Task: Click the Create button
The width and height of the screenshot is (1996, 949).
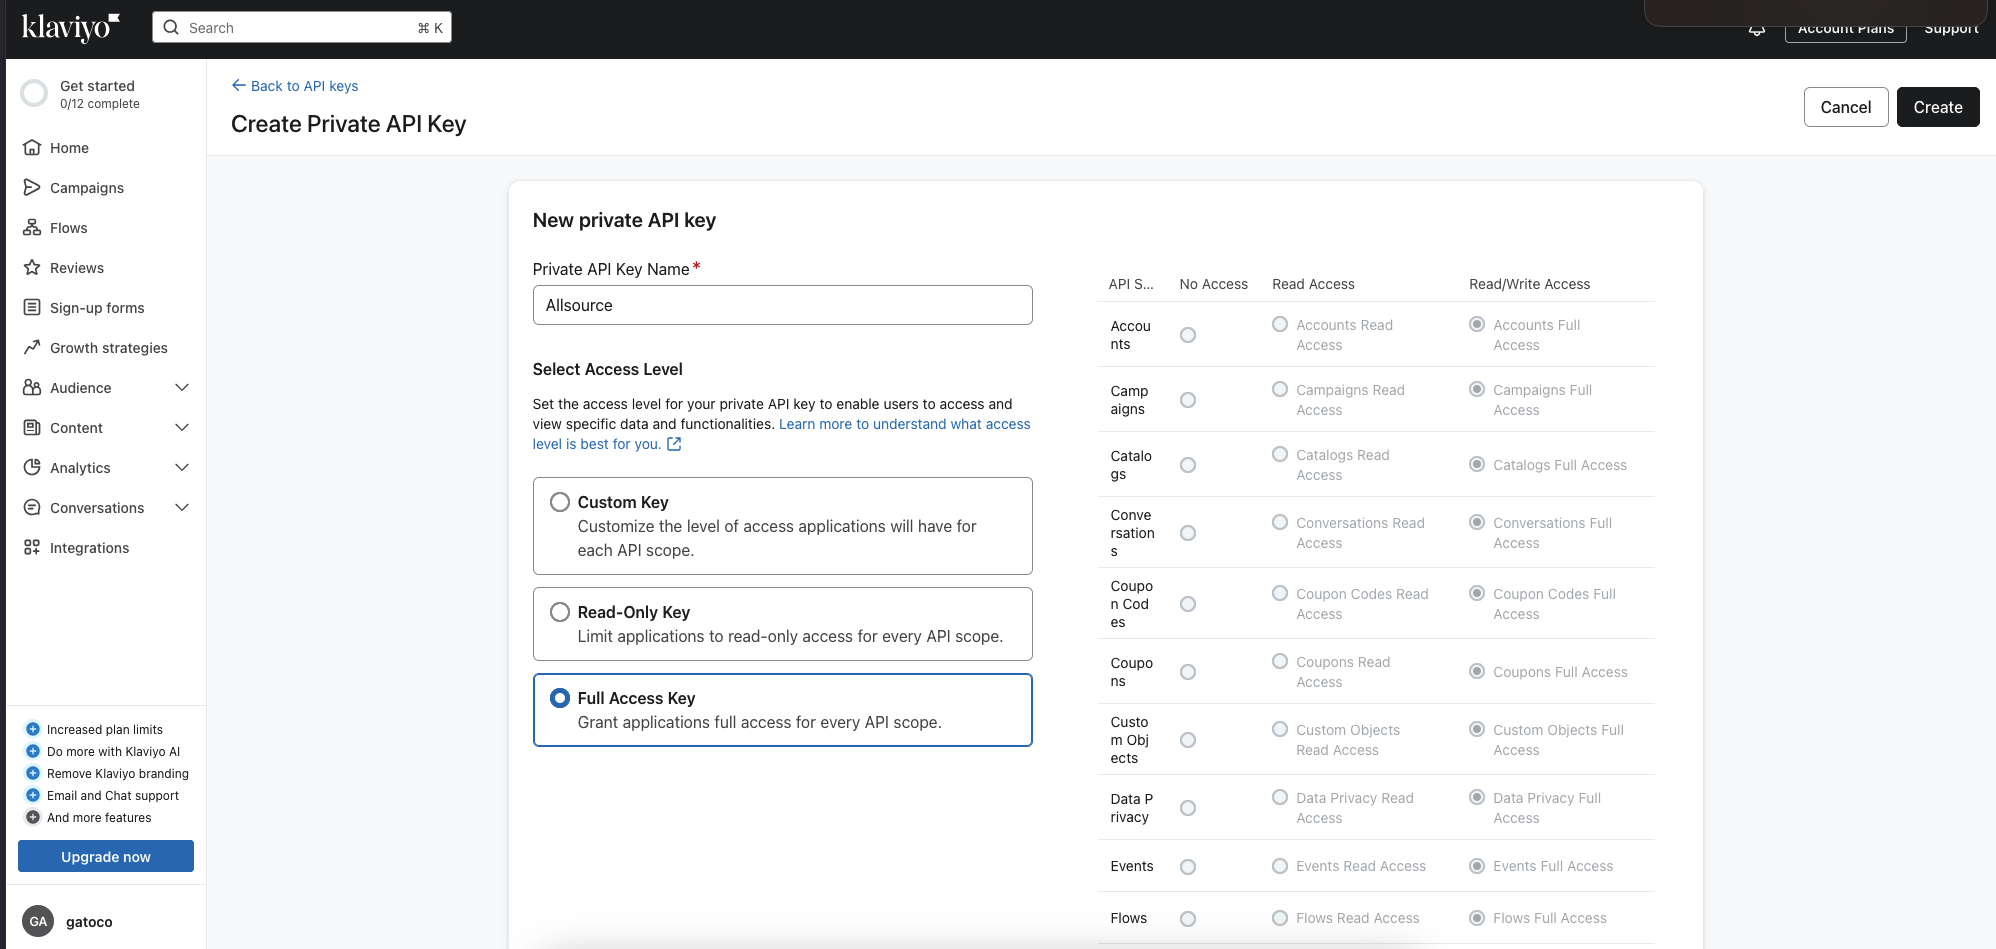Action: [x=1937, y=107]
